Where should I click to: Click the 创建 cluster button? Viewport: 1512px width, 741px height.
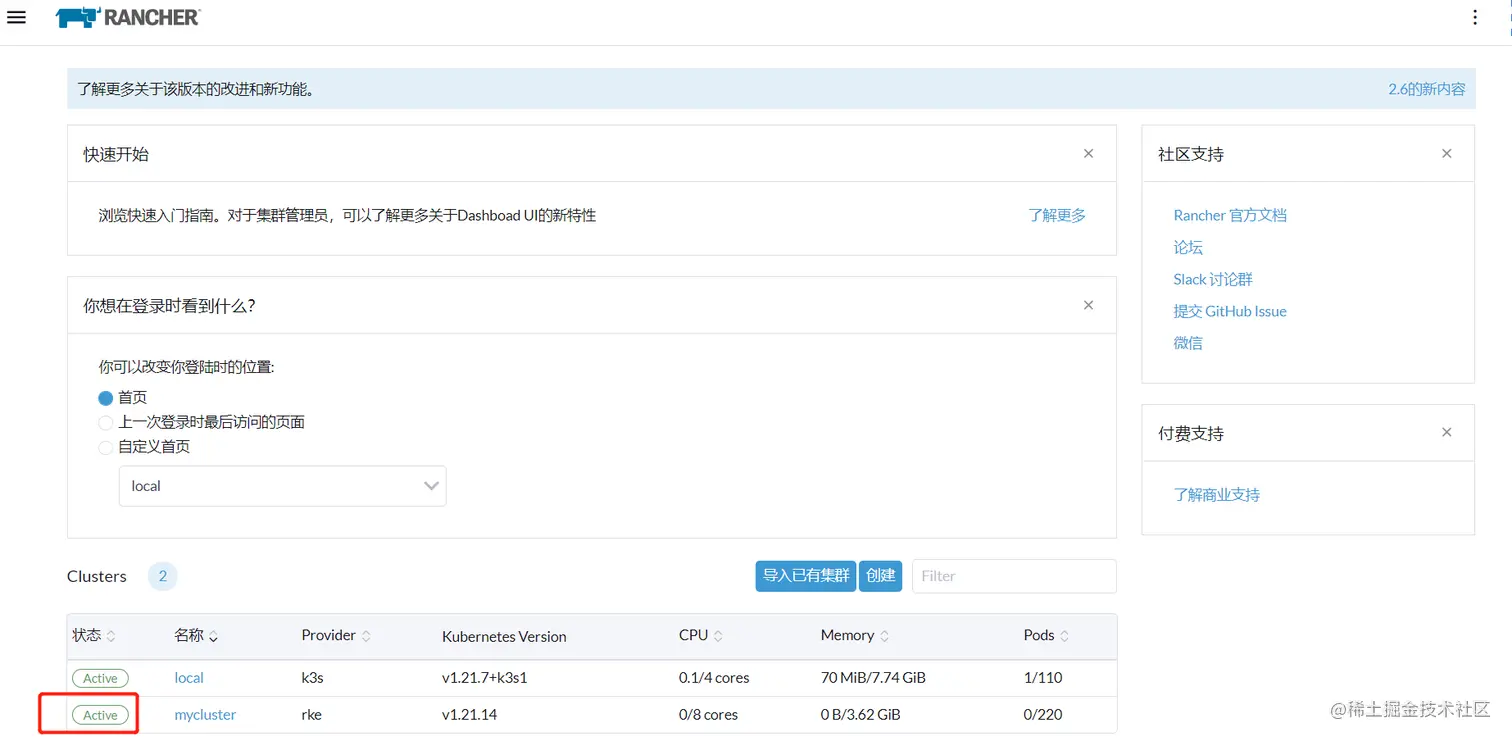[880, 576]
